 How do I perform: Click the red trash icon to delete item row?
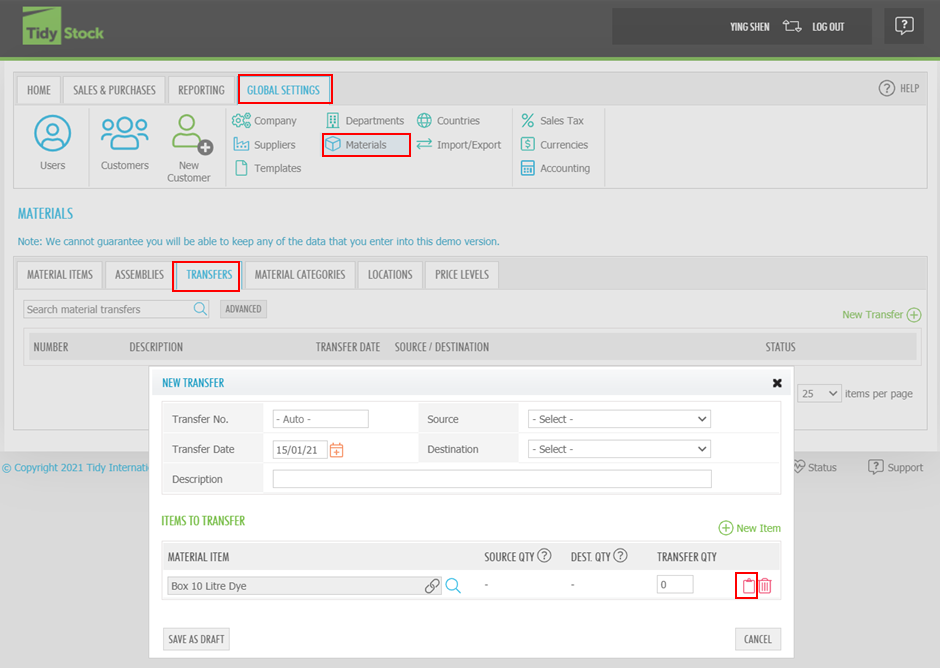[x=765, y=586]
